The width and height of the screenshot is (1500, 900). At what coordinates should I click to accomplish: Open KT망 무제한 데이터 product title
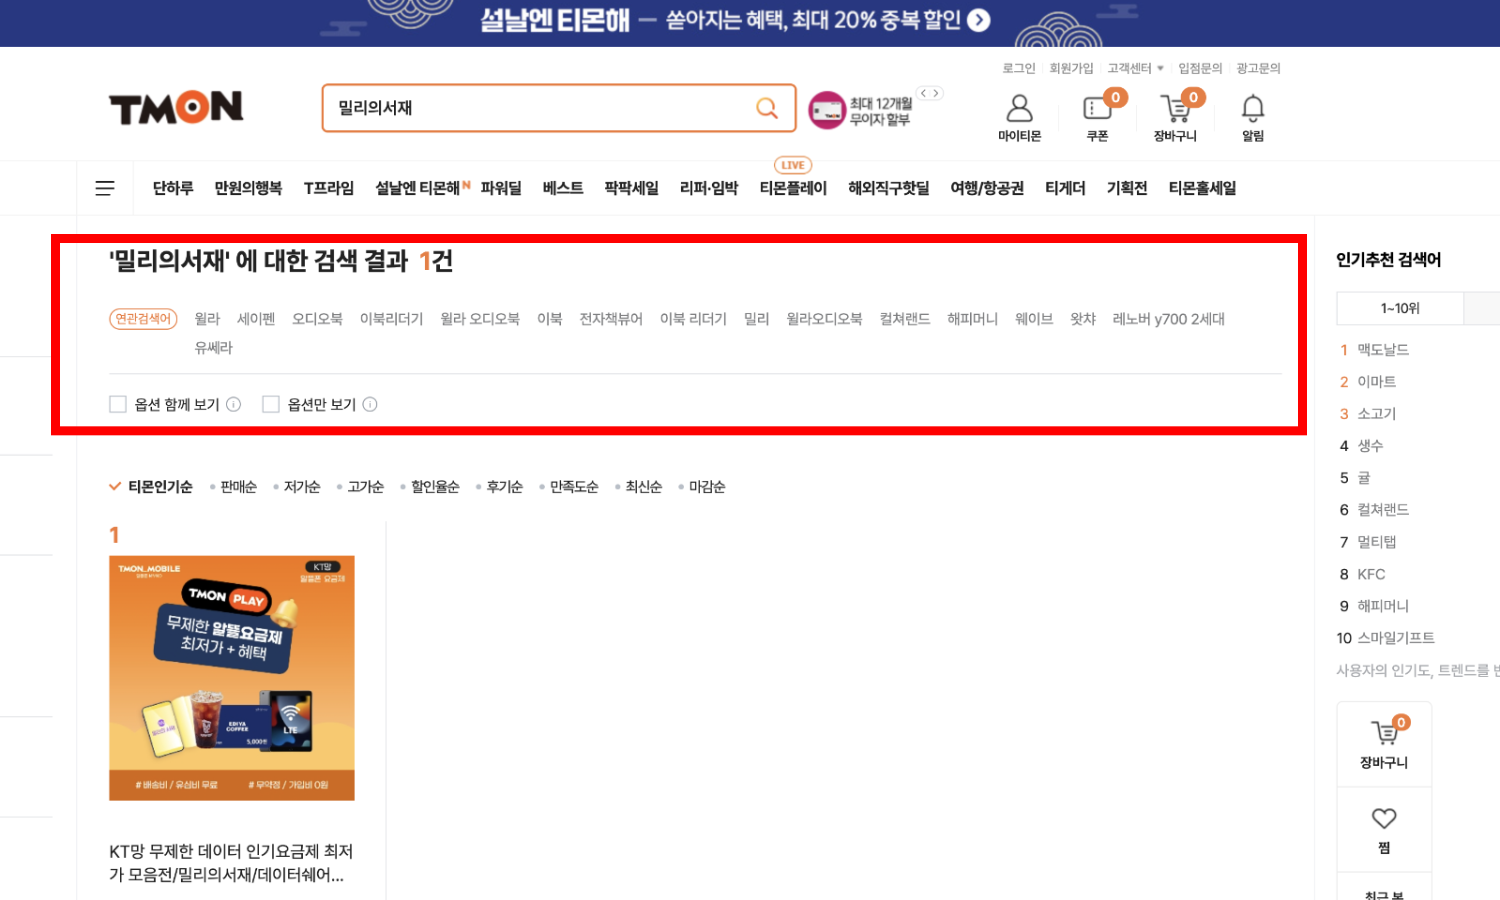pyautogui.click(x=231, y=863)
